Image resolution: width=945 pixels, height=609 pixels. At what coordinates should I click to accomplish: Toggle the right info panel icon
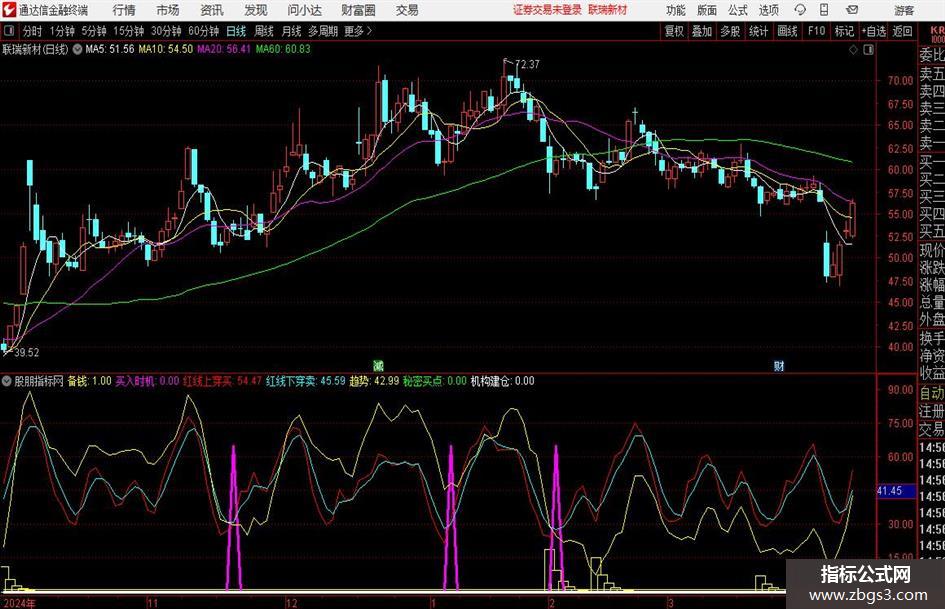click(x=868, y=50)
